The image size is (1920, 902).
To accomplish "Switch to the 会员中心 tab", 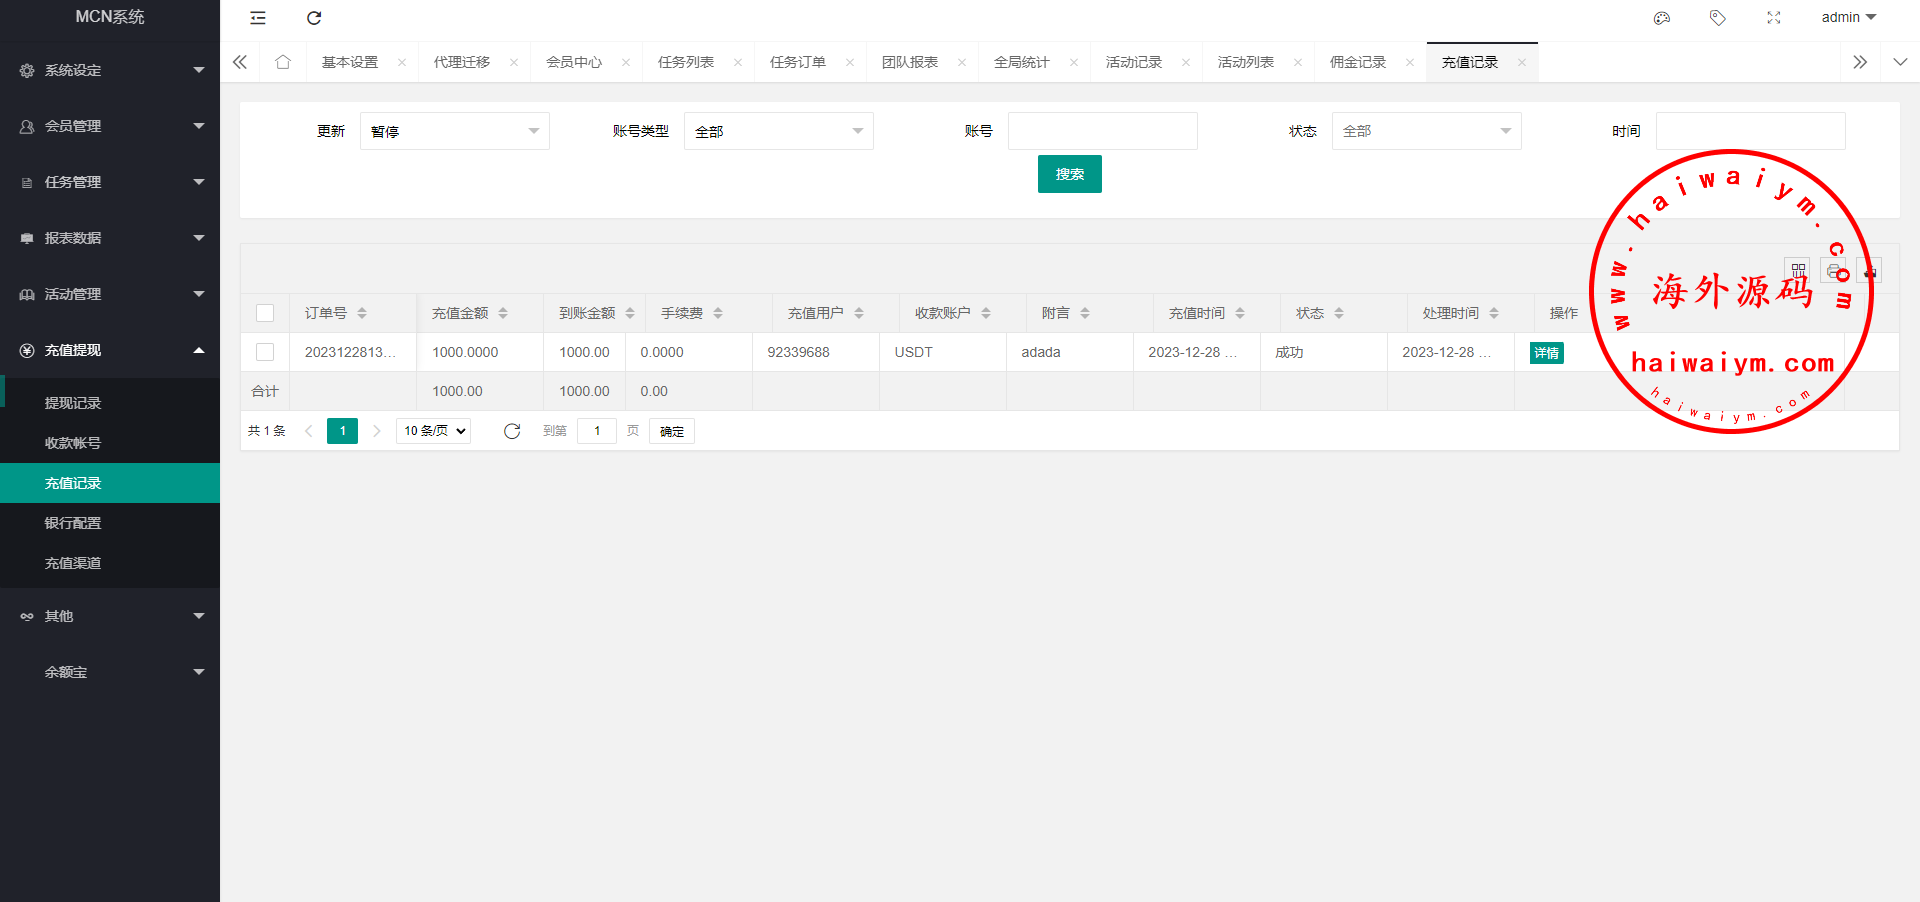I will click(x=574, y=62).
